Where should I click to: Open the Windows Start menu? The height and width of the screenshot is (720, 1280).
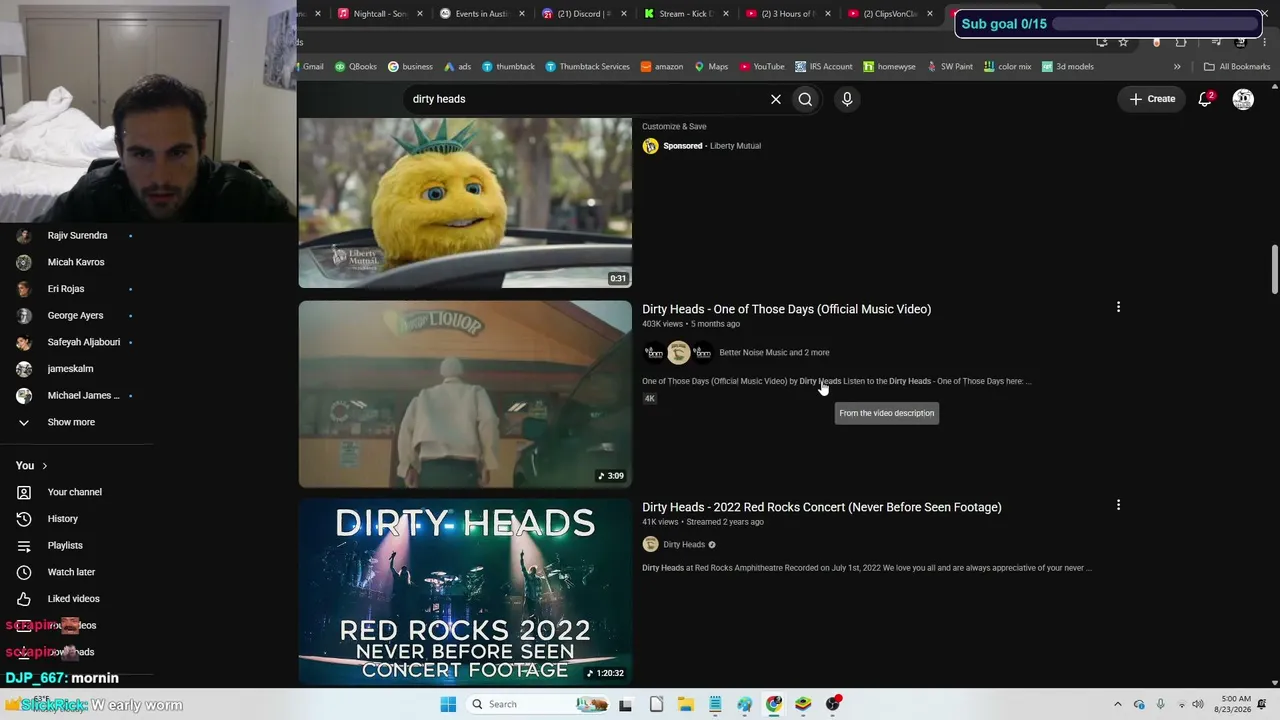(448, 704)
